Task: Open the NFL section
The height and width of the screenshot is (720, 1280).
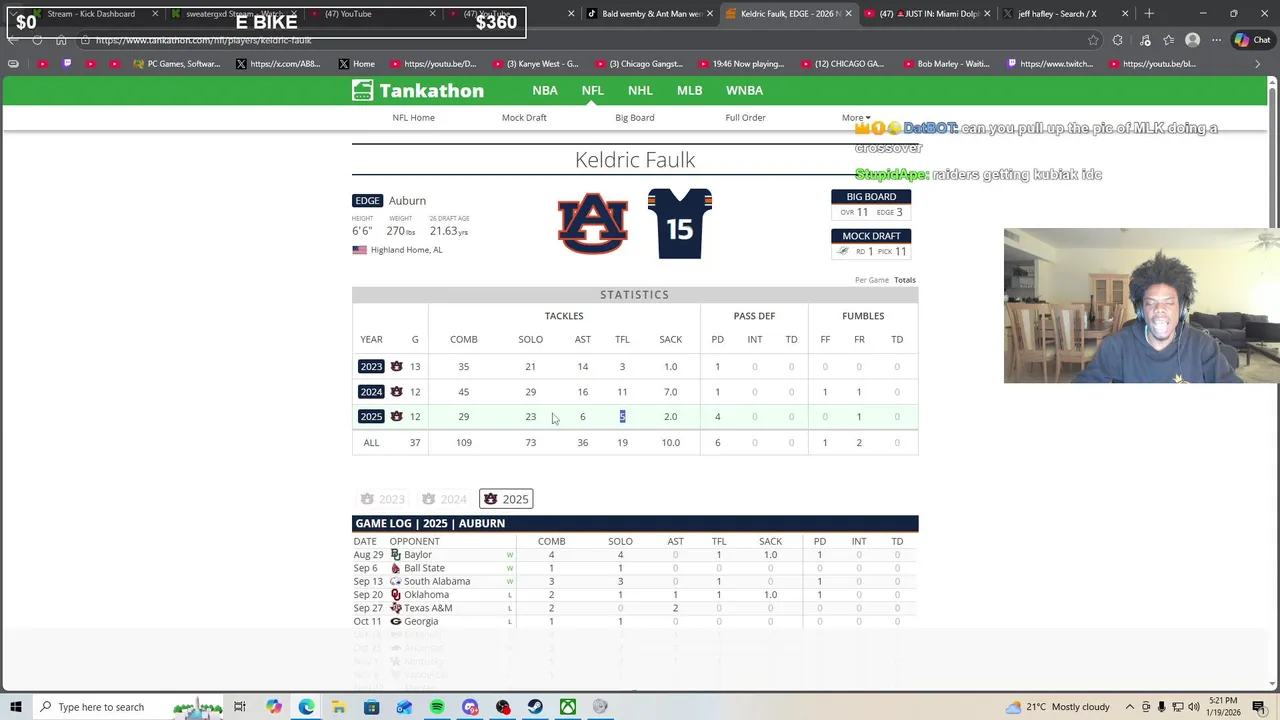Action: point(592,90)
